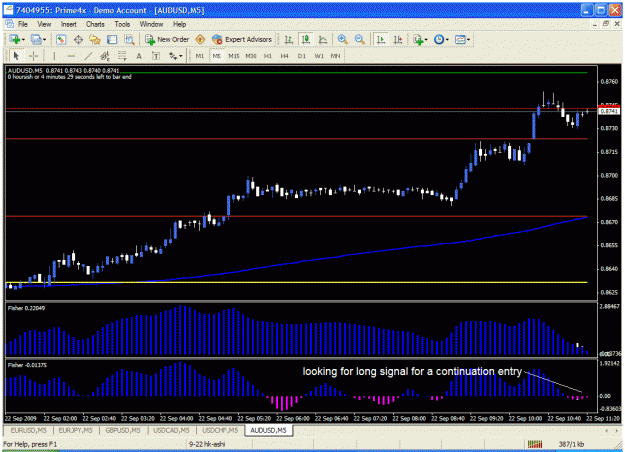Screen dimensions: 625x452
Task: Zoom in on the chart
Action: (x=342, y=39)
